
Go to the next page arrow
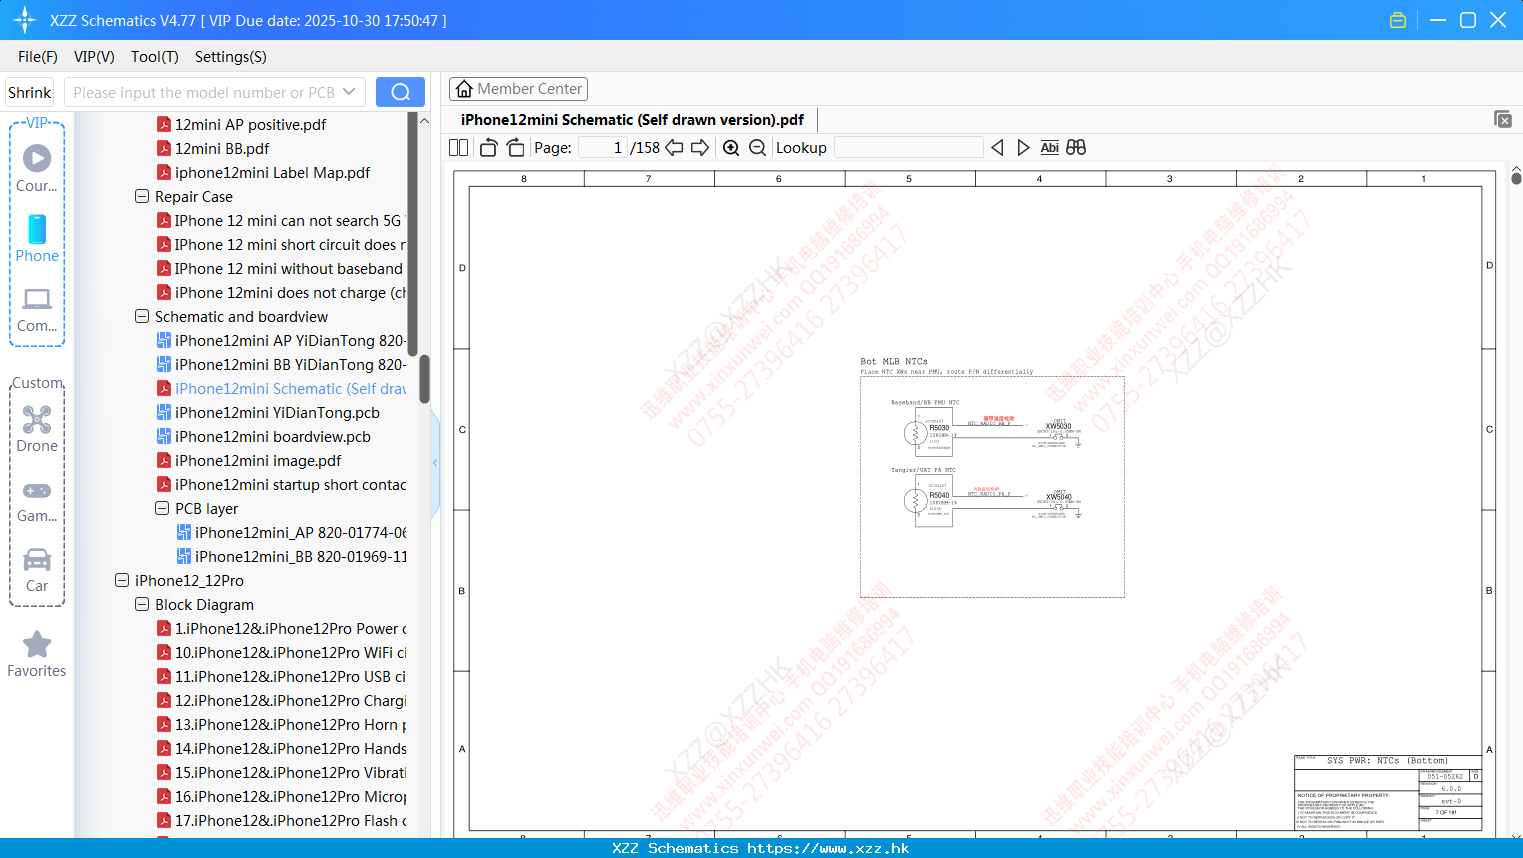pos(700,148)
